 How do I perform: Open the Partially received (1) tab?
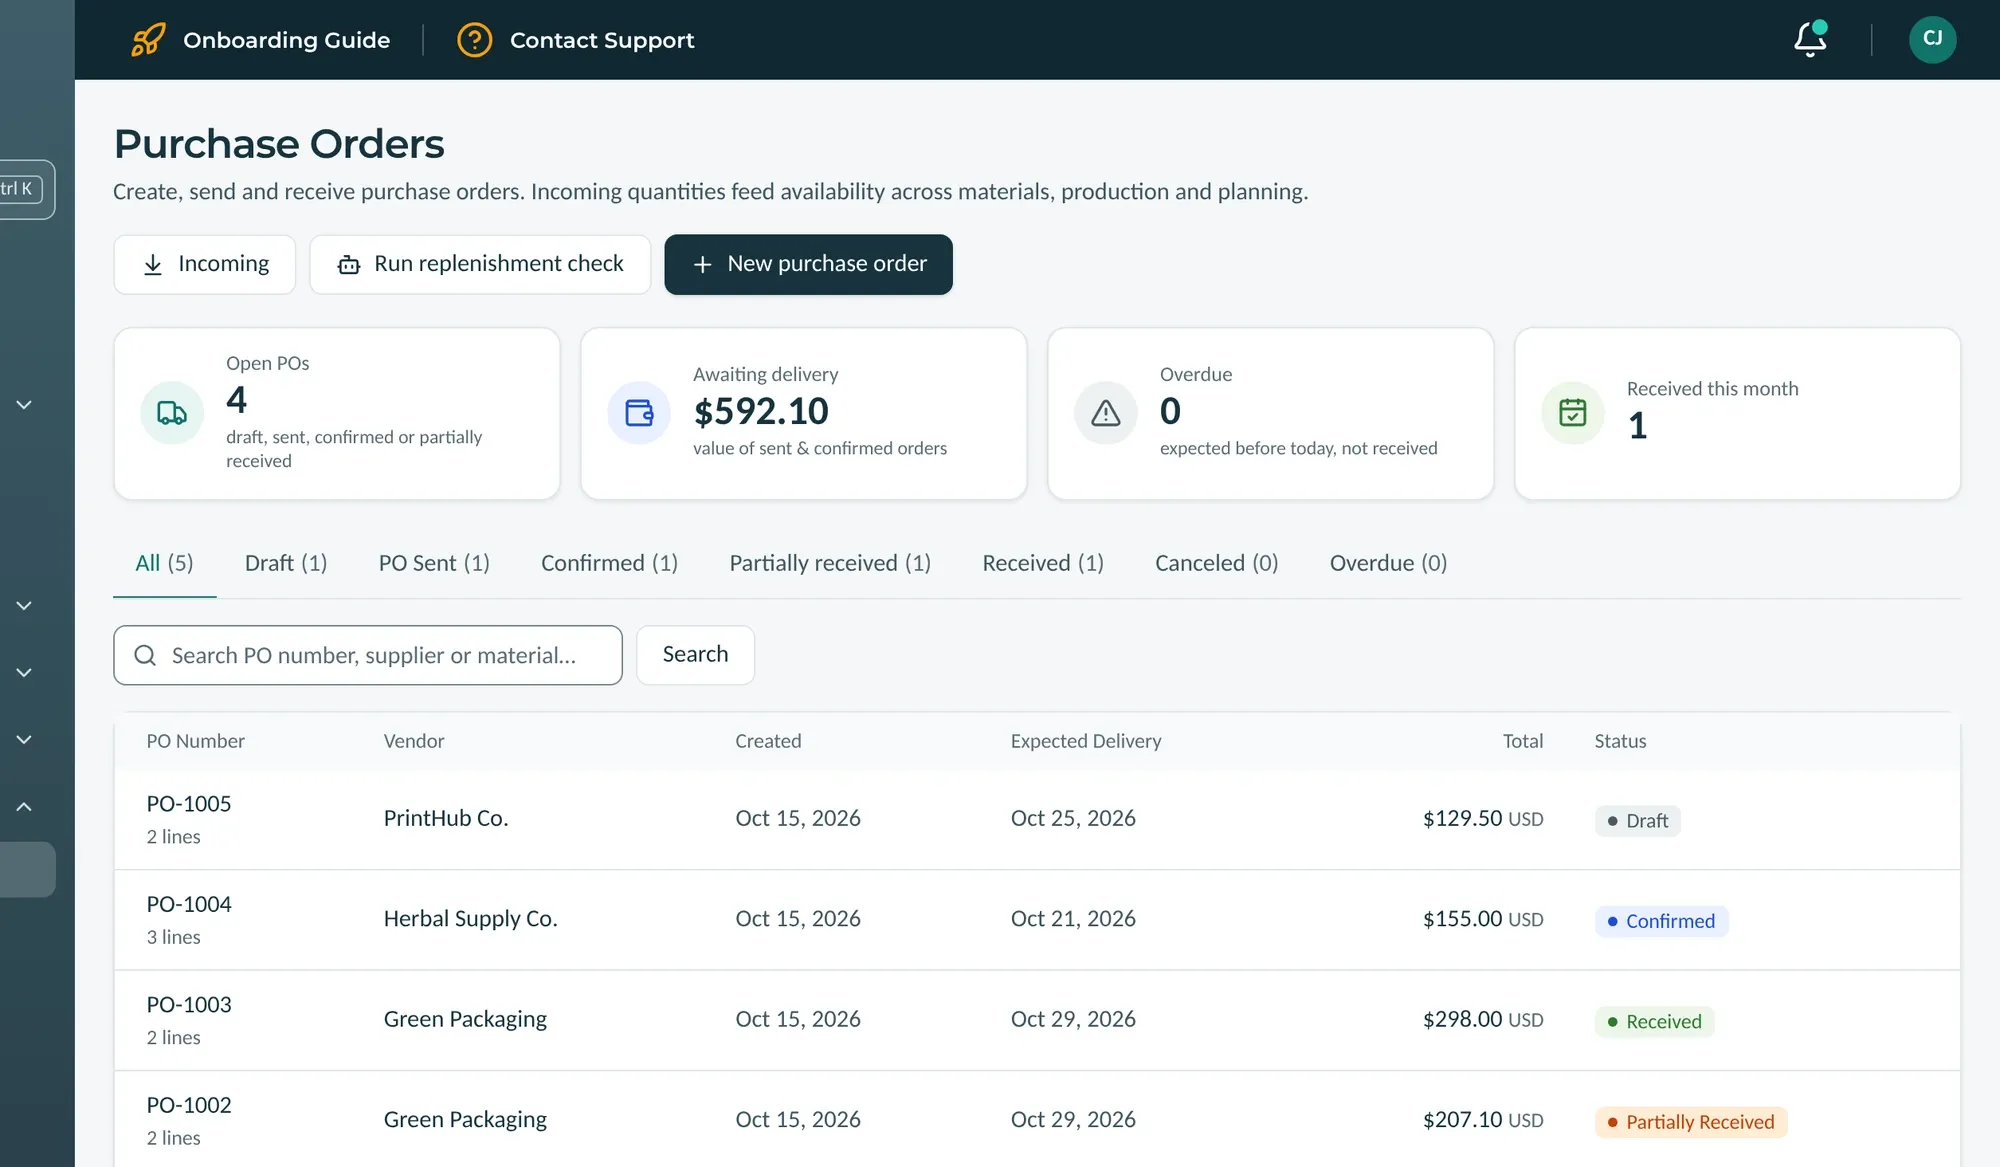point(830,563)
